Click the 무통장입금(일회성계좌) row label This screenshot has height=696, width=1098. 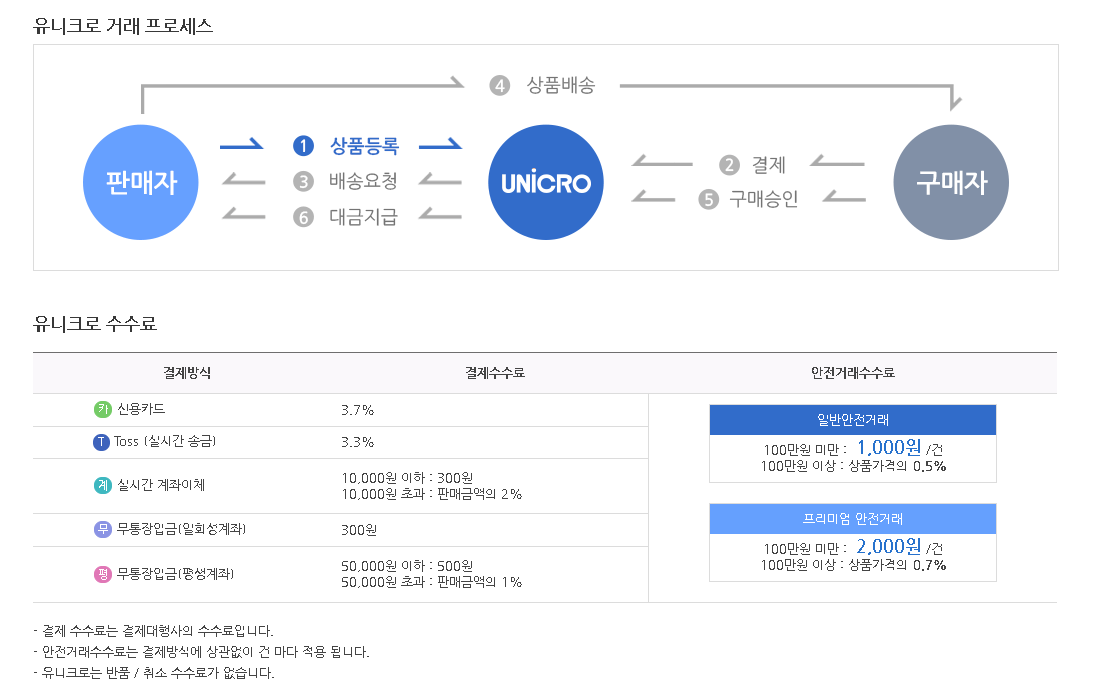pos(181,529)
